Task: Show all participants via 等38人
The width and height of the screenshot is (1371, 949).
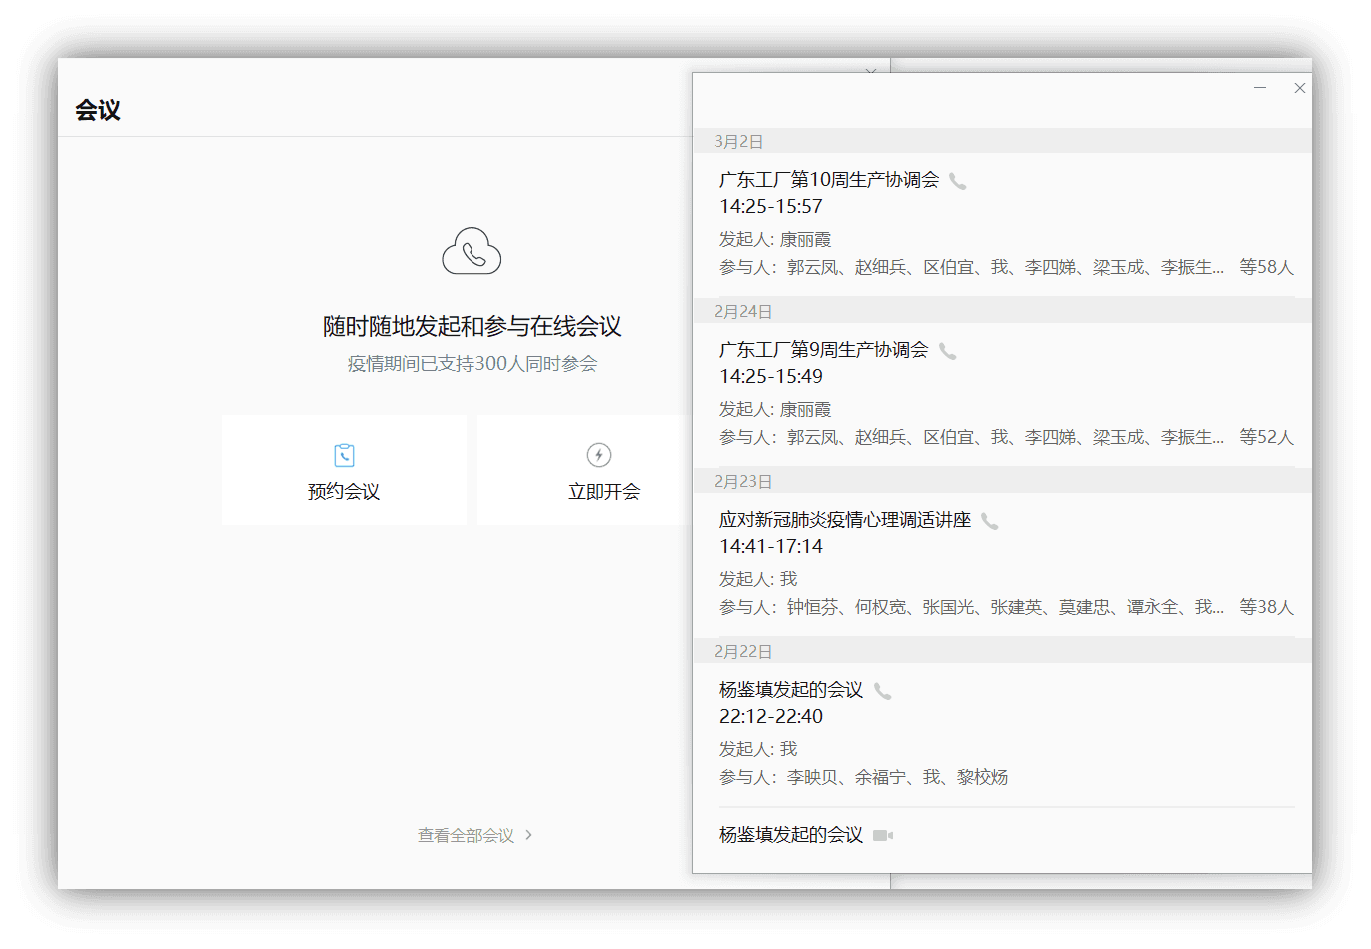Action: click(x=1266, y=607)
